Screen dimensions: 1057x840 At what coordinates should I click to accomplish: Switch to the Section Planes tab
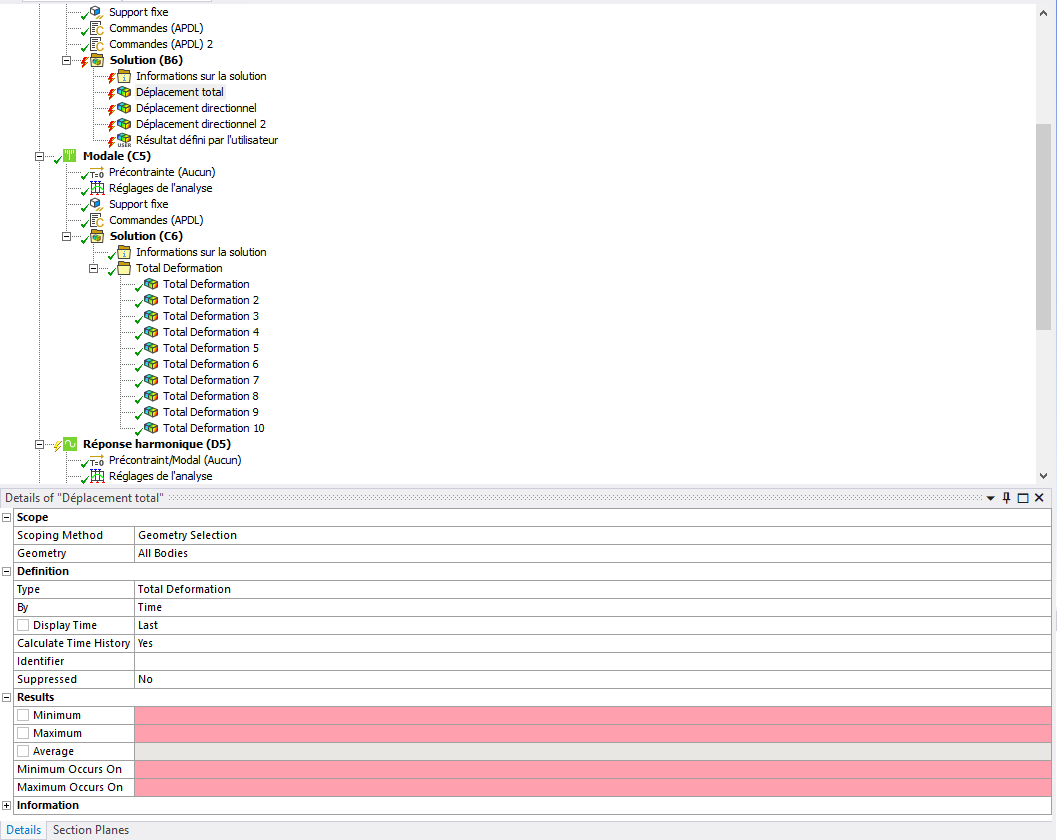[91, 830]
